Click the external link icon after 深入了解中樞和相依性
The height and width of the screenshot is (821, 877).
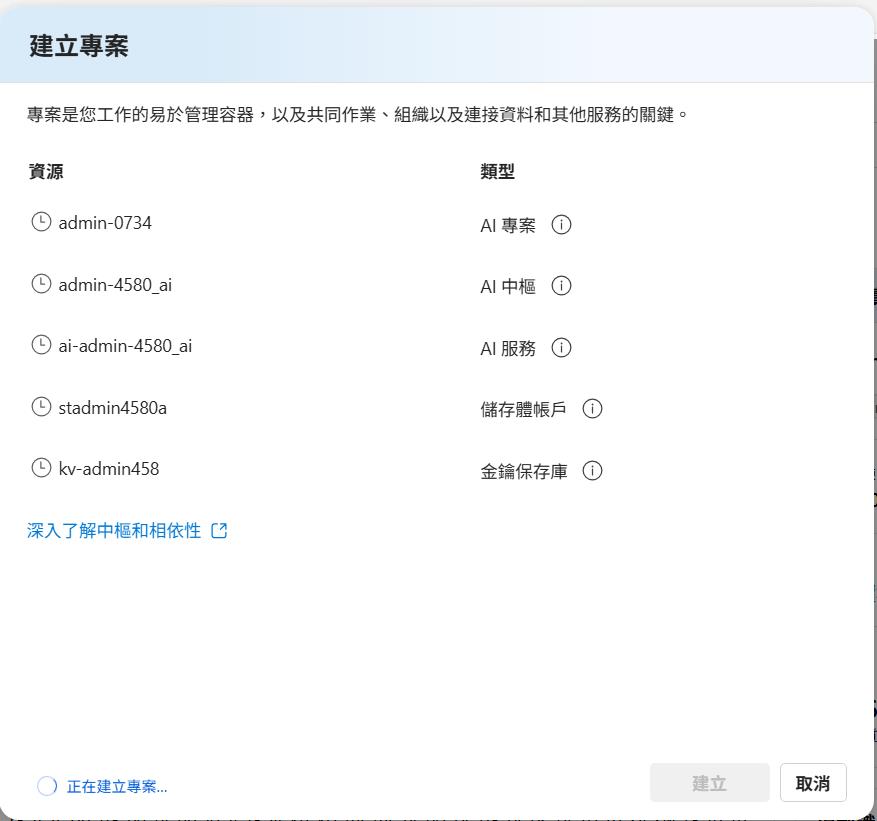[220, 531]
